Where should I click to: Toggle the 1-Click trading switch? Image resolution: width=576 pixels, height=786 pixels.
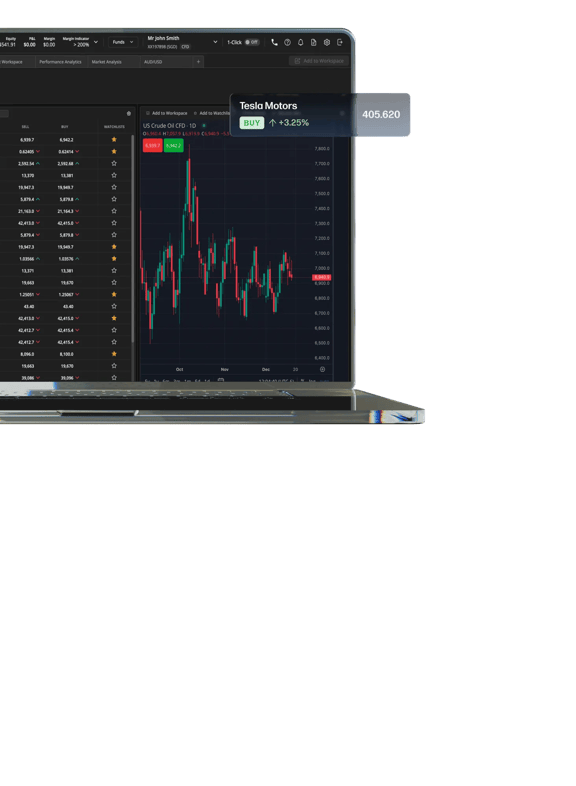[252, 43]
